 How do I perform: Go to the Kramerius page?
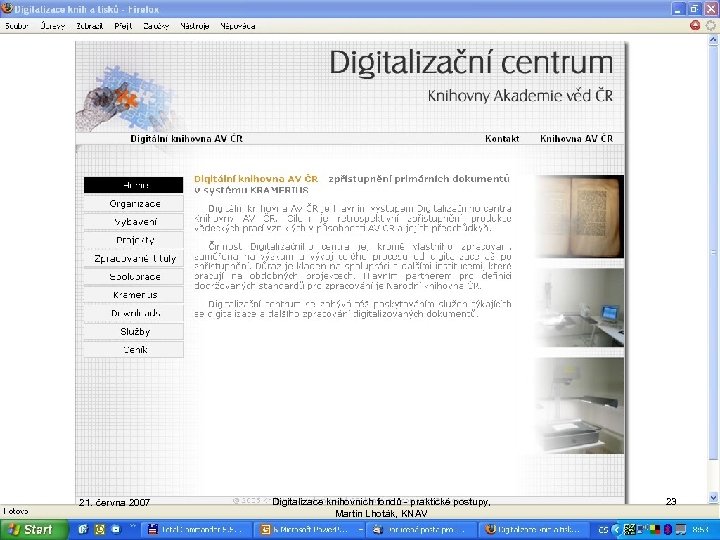point(133,295)
